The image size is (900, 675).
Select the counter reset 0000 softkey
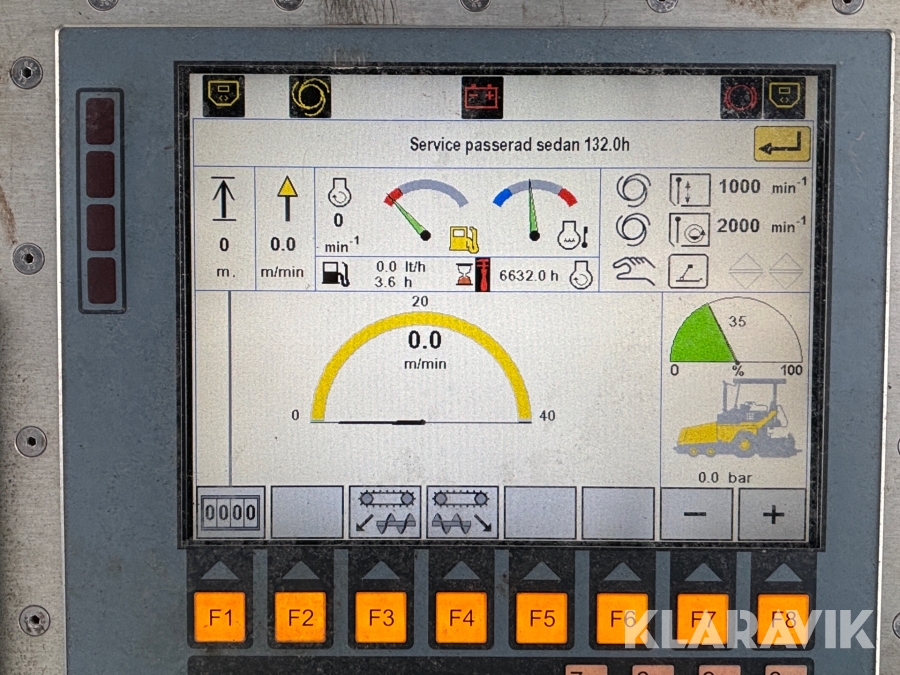[231, 513]
